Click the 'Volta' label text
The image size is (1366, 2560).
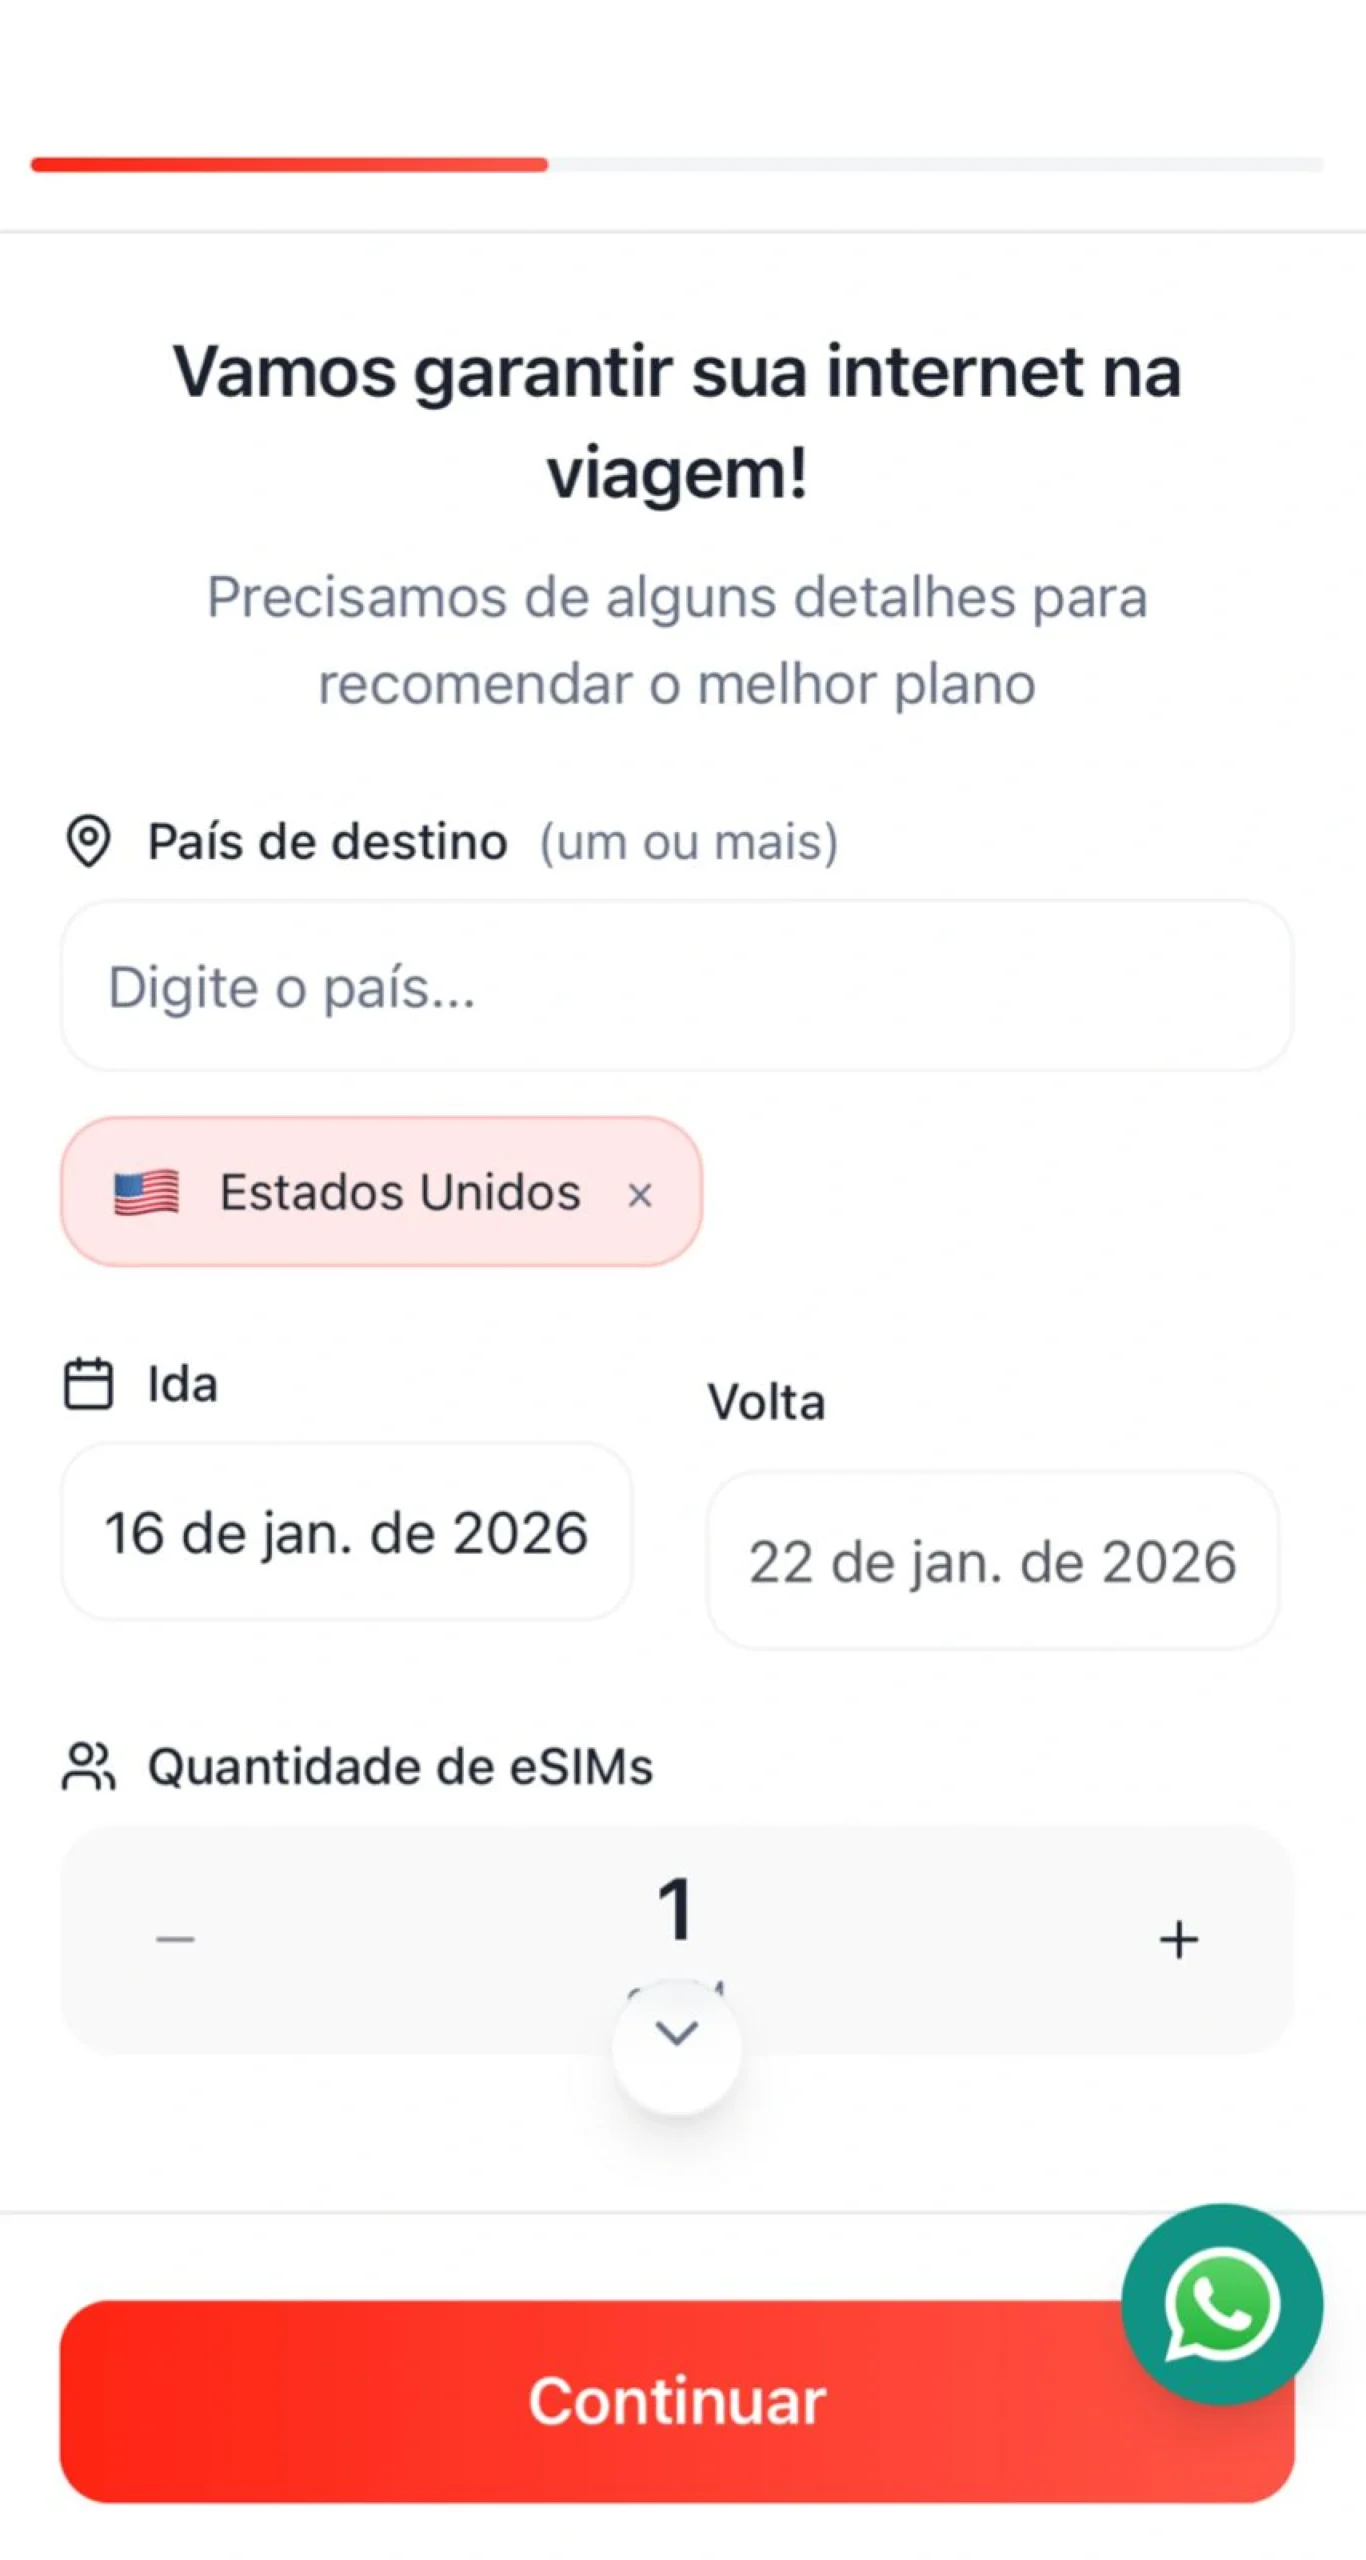[x=766, y=1402]
